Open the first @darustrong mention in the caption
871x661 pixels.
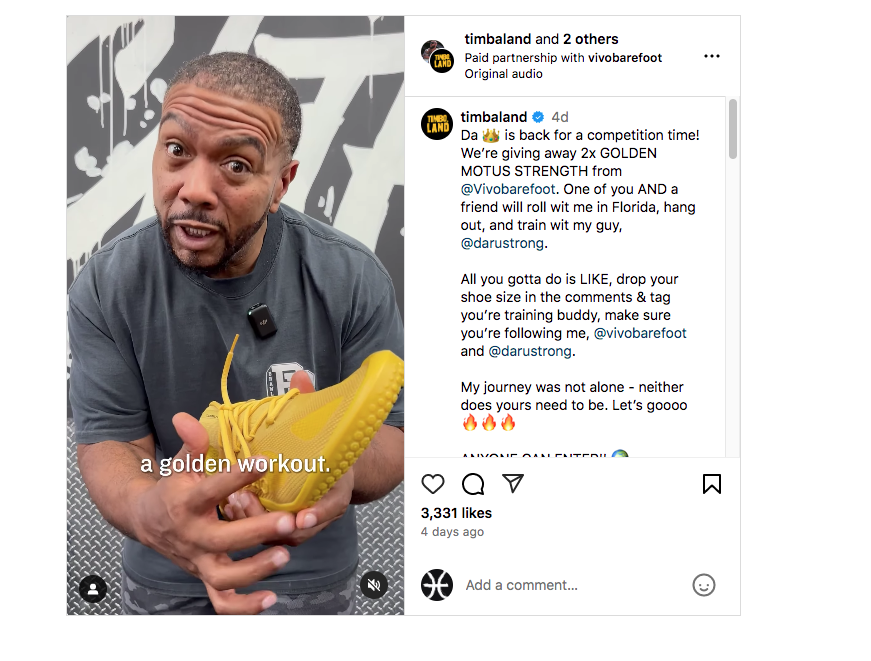tap(502, 243)
